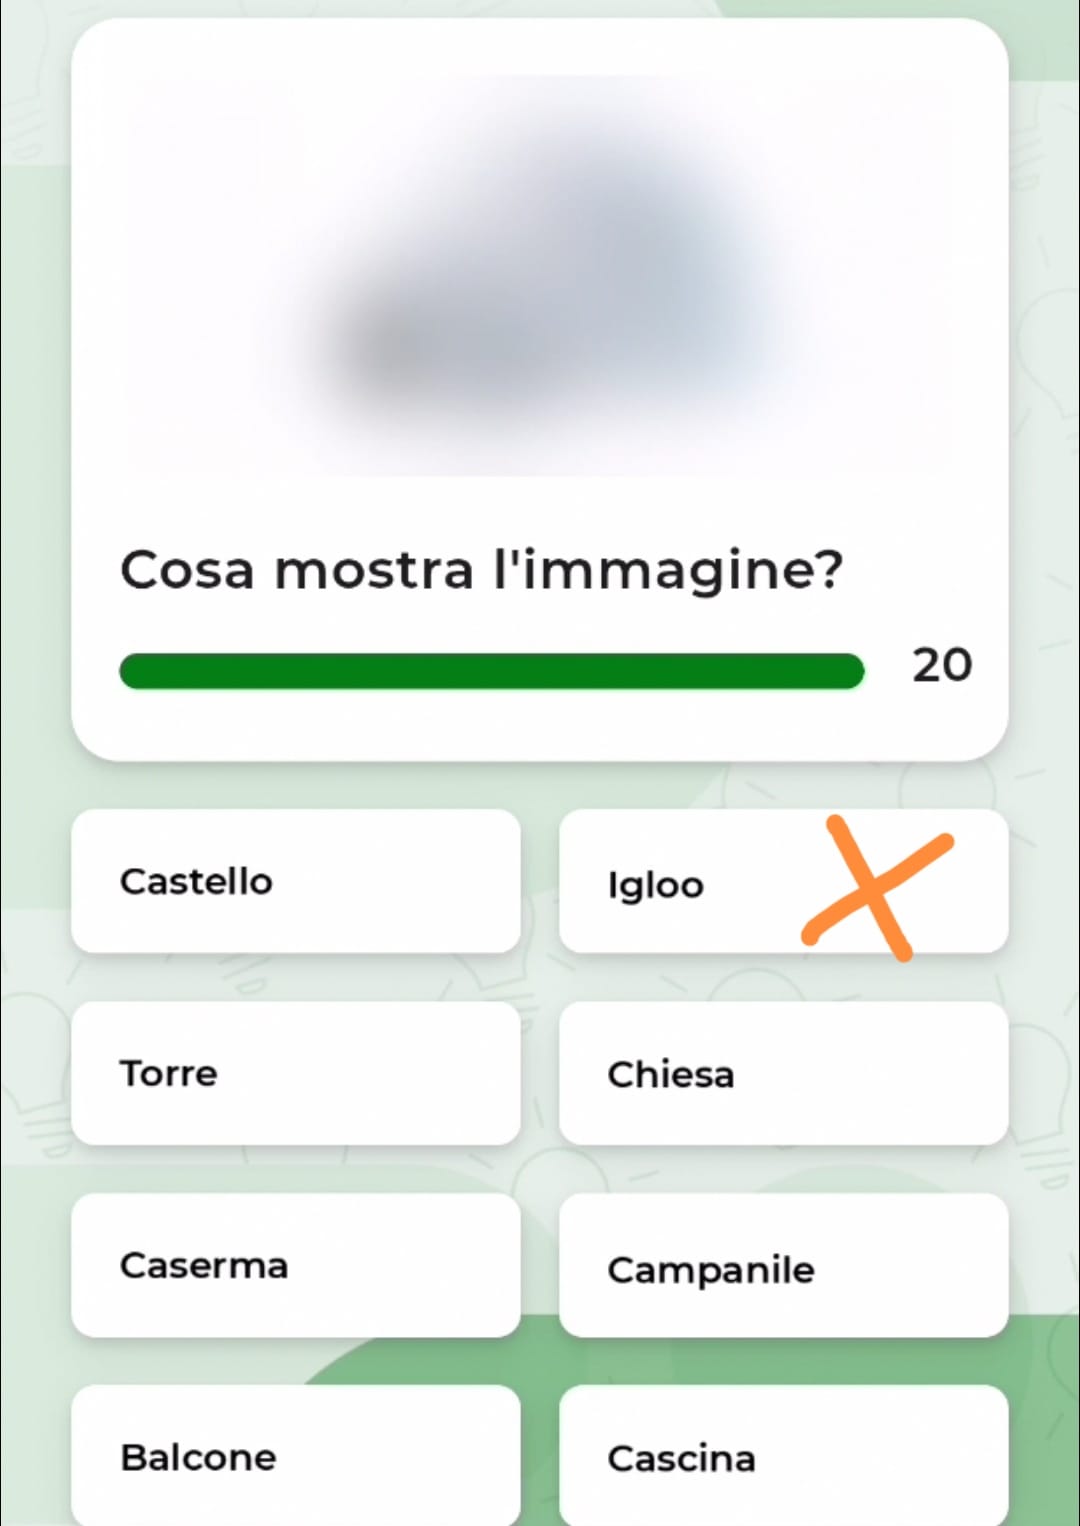The image size is (1080, 1526).
Task: Select the "Balcone" answer button
Action: coord(295,1455)
